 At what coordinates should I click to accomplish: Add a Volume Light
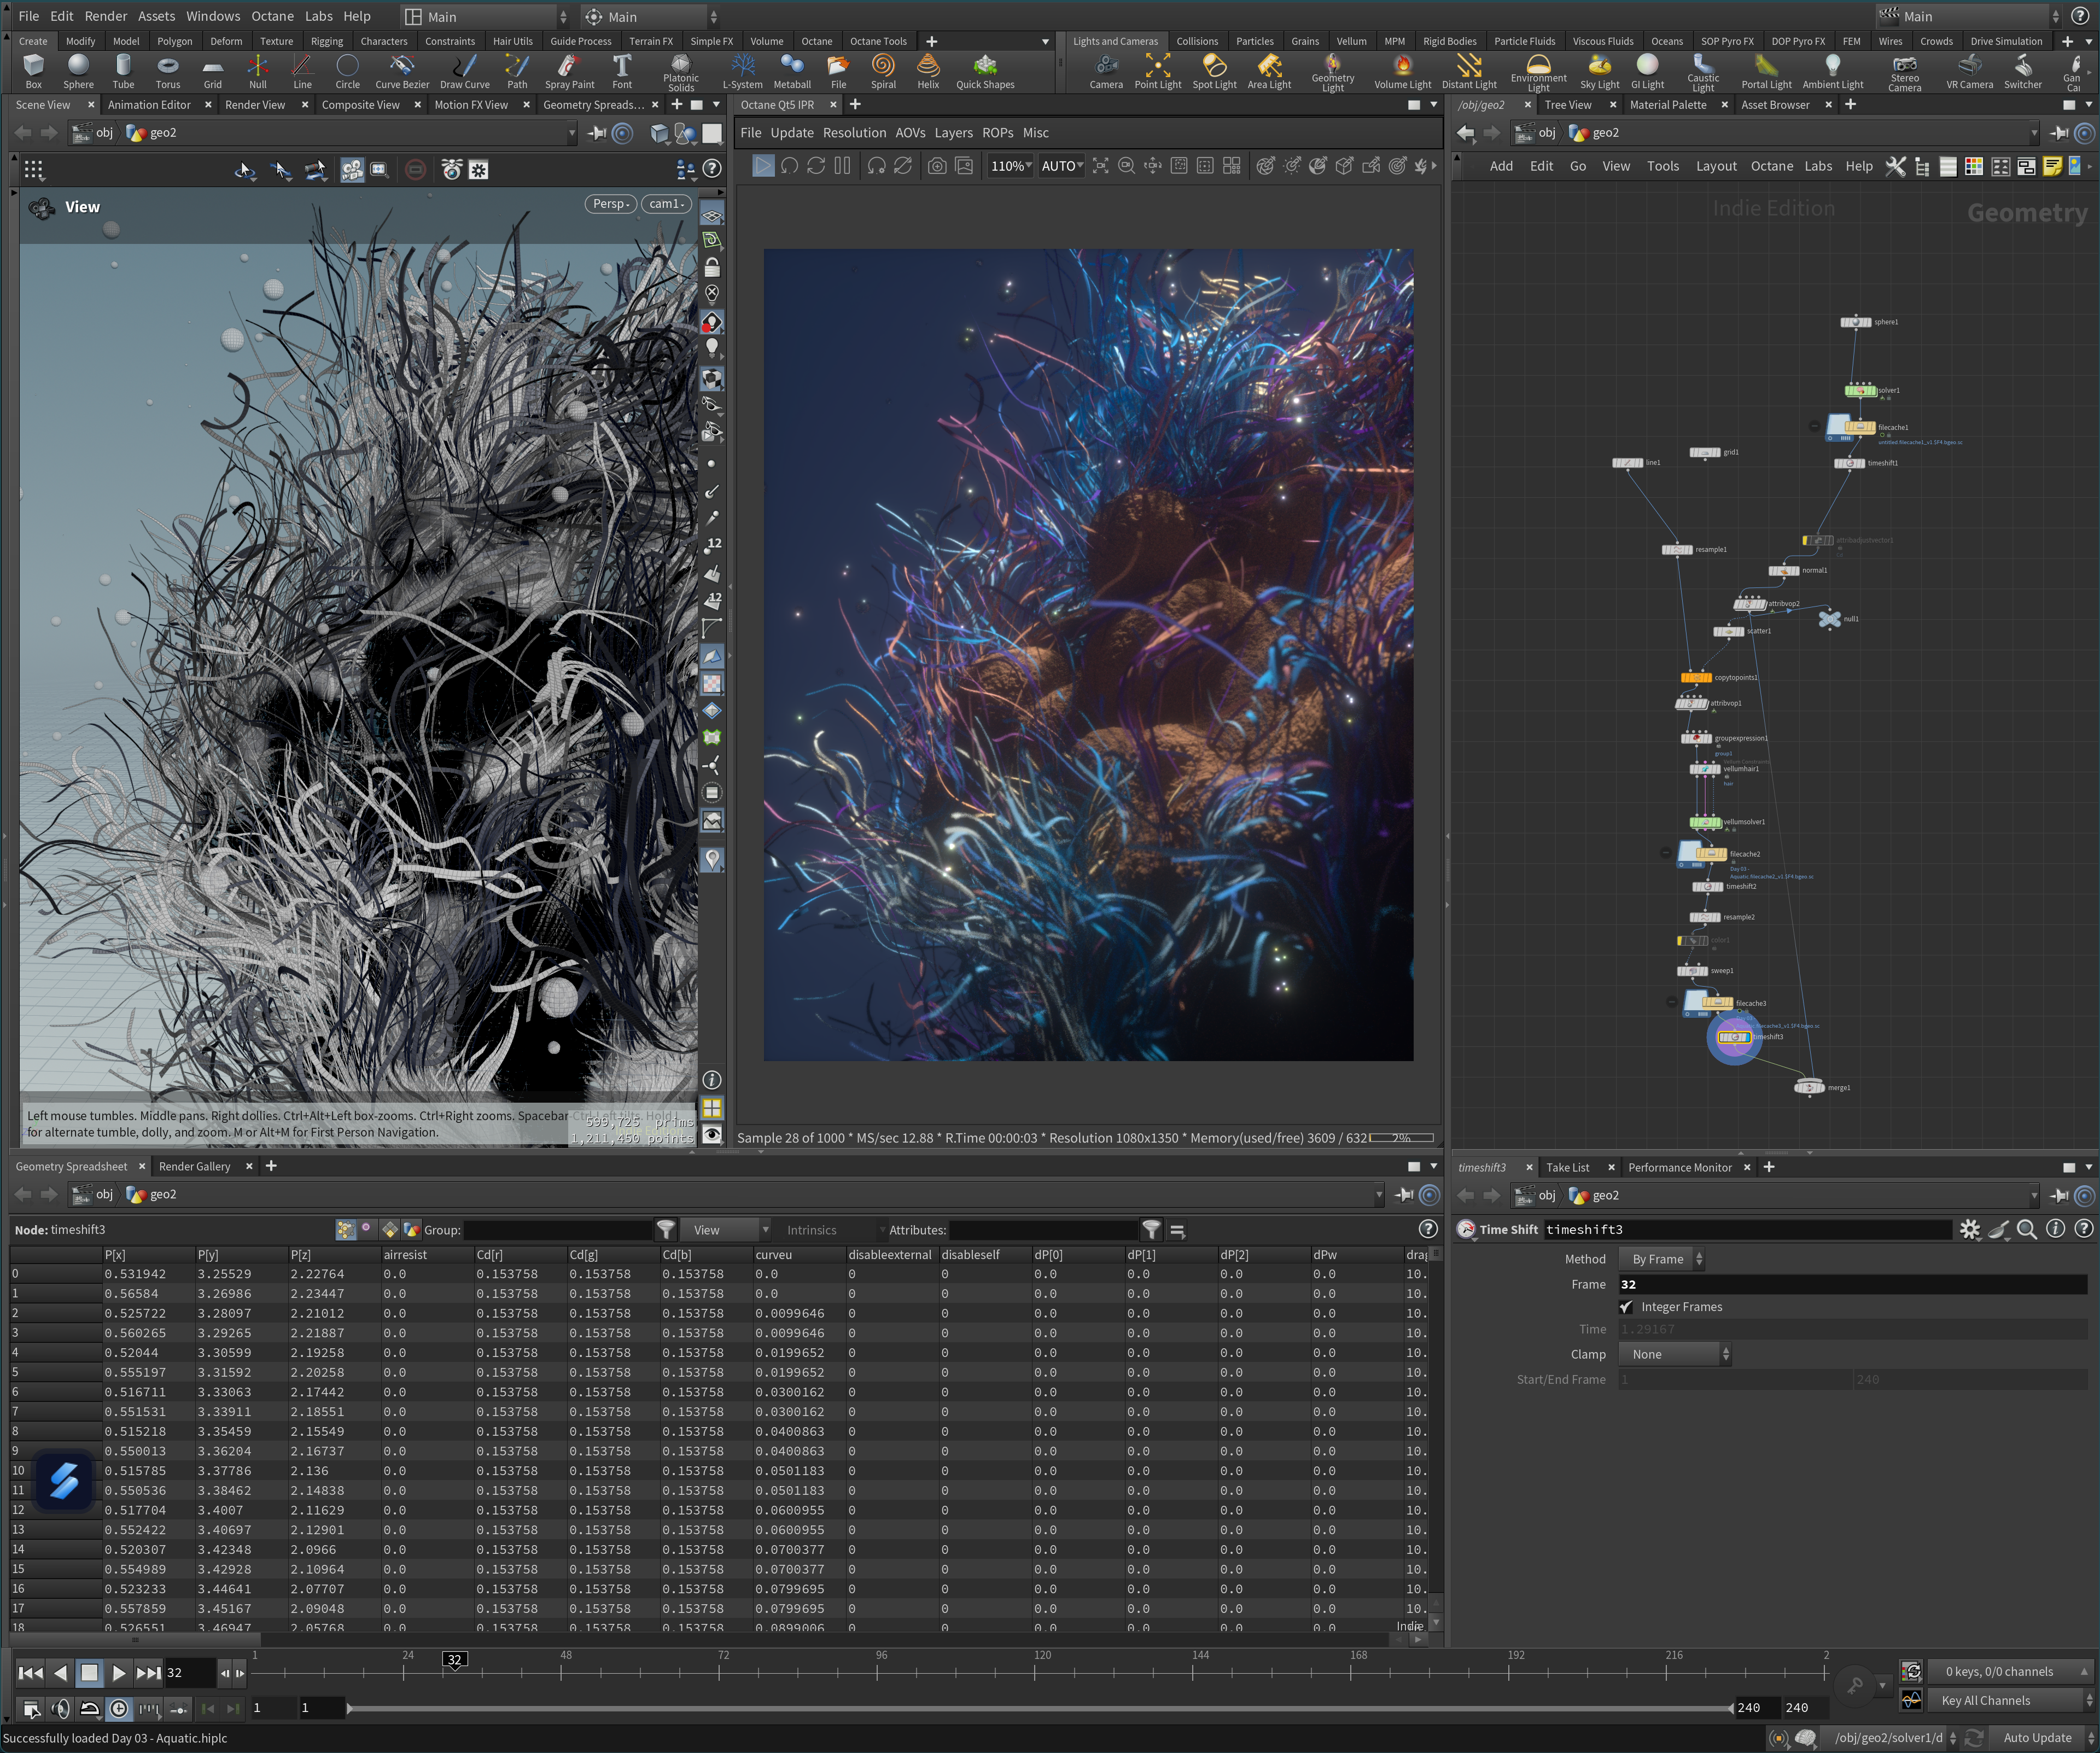pyautogui.click(x=1402, y=71)
